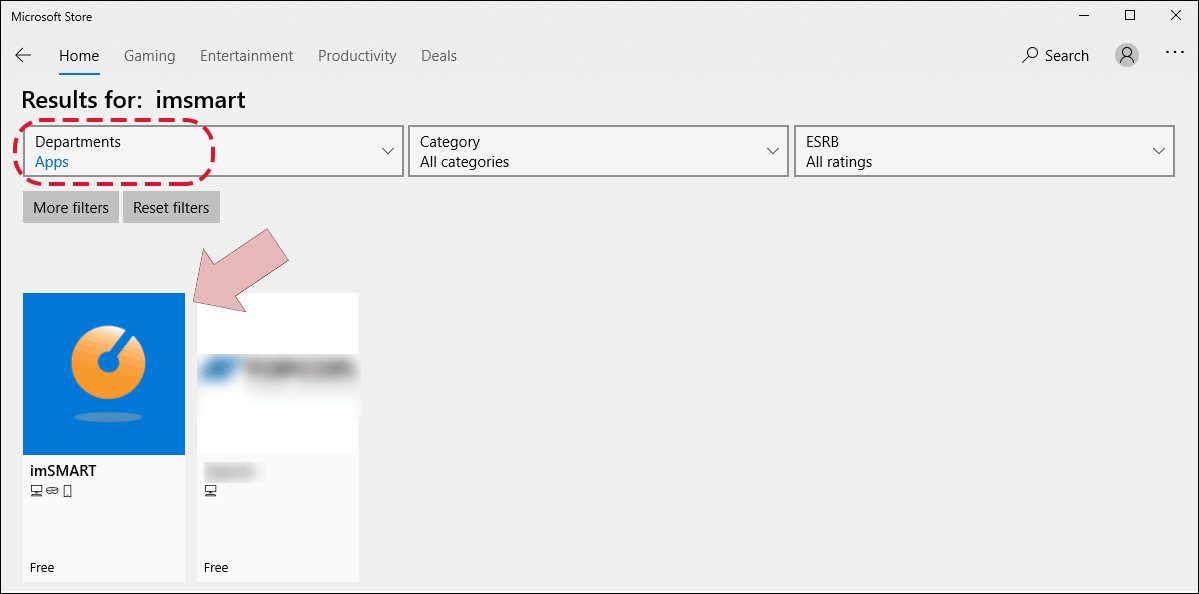This screenshot has width=1199, height=594.
Task: Click the More filters button
Action: point(71,207)
